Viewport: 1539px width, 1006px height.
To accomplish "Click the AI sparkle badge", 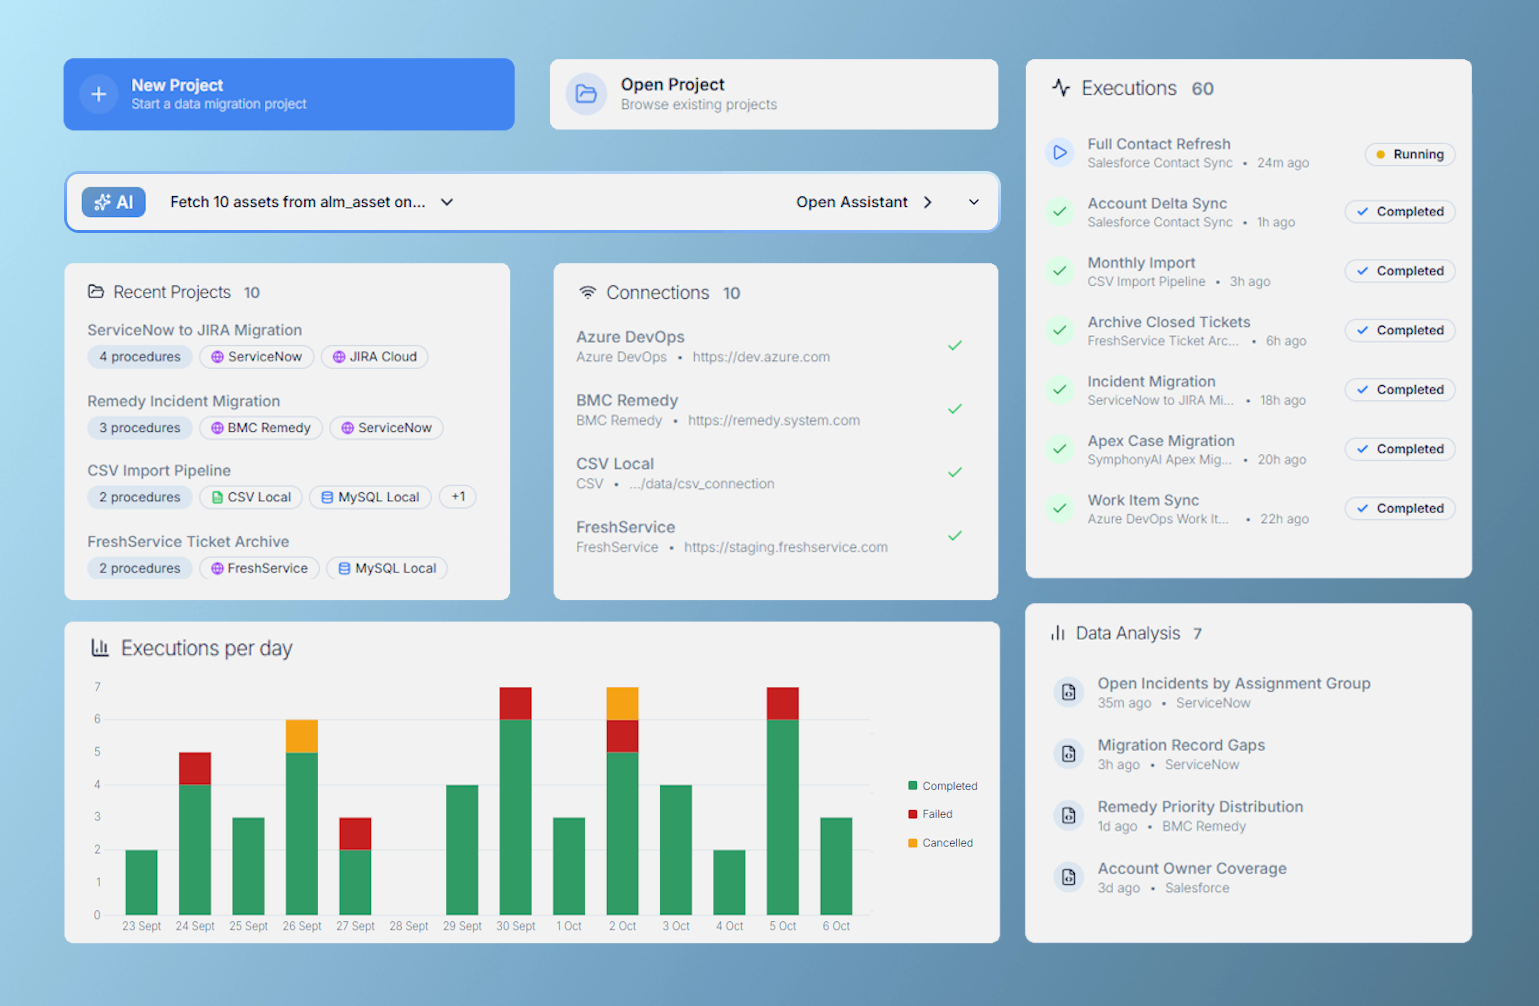I will click(x=114, y=202).
